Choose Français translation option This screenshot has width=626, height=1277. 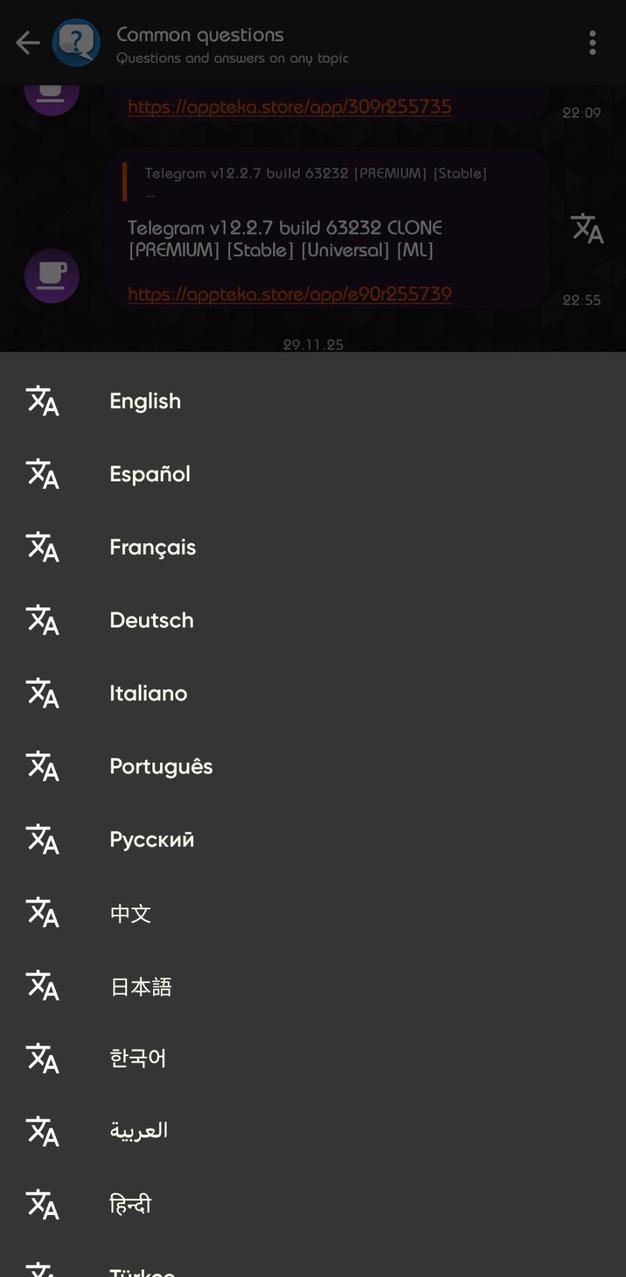(x=152, y=547)
